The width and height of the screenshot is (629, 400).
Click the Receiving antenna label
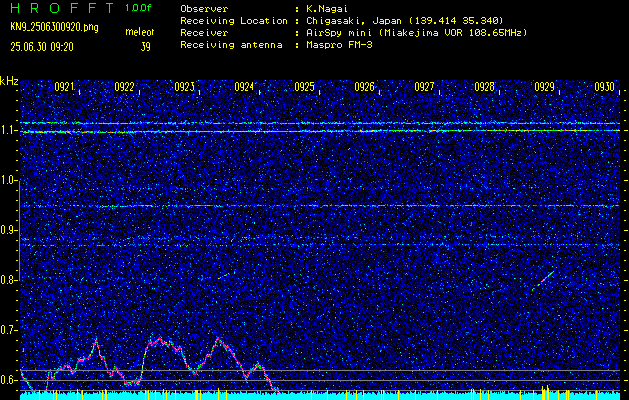click(x=231, y=45)
